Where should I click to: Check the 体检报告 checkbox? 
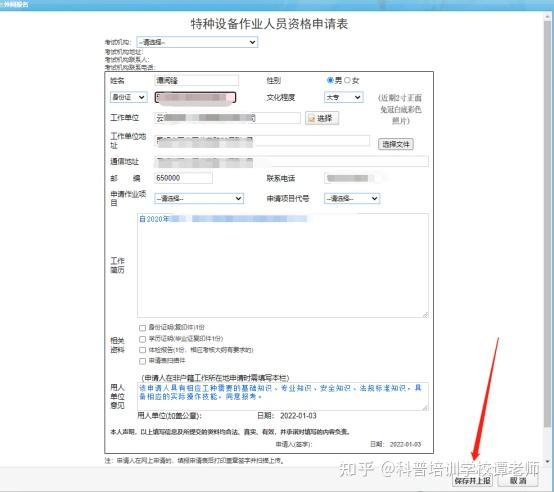pyautogui.click(x=142, y=350)
